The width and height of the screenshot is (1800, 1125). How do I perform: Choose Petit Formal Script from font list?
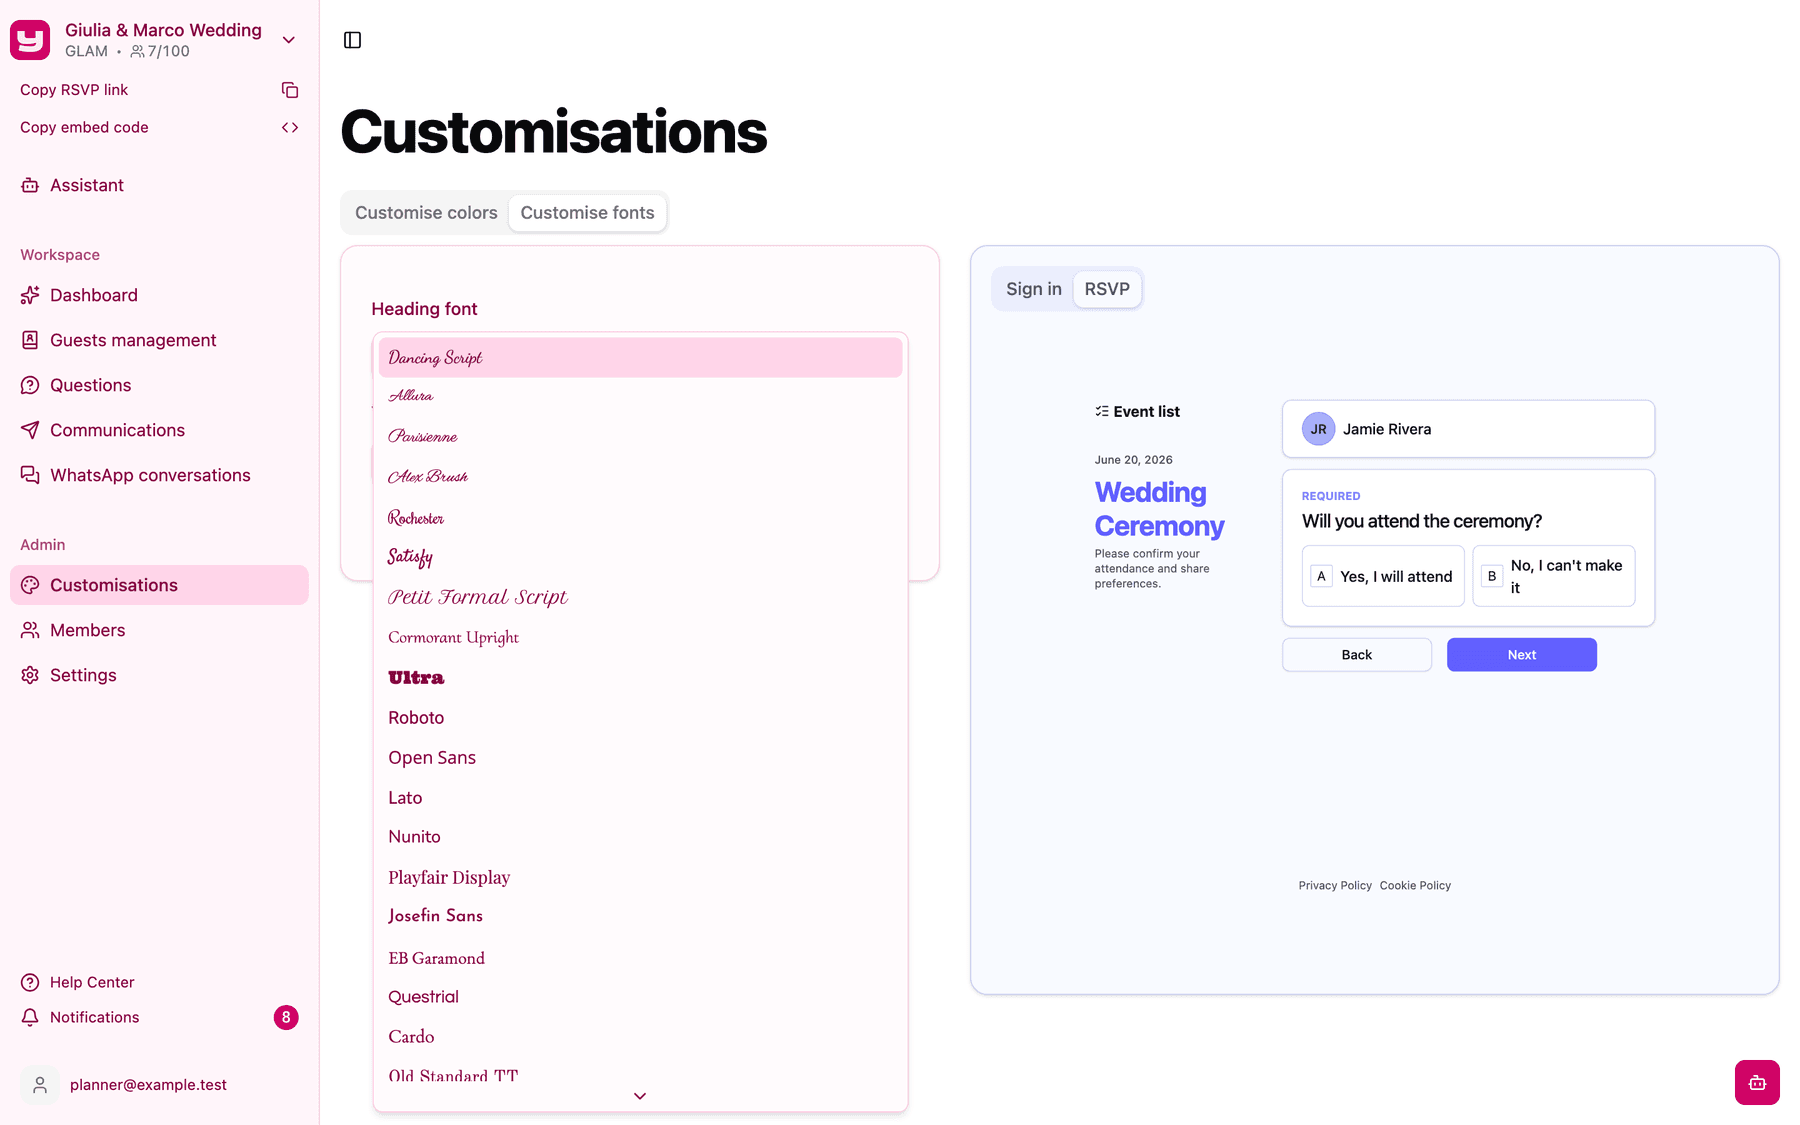pyautogui.click(x=640, y=597)
